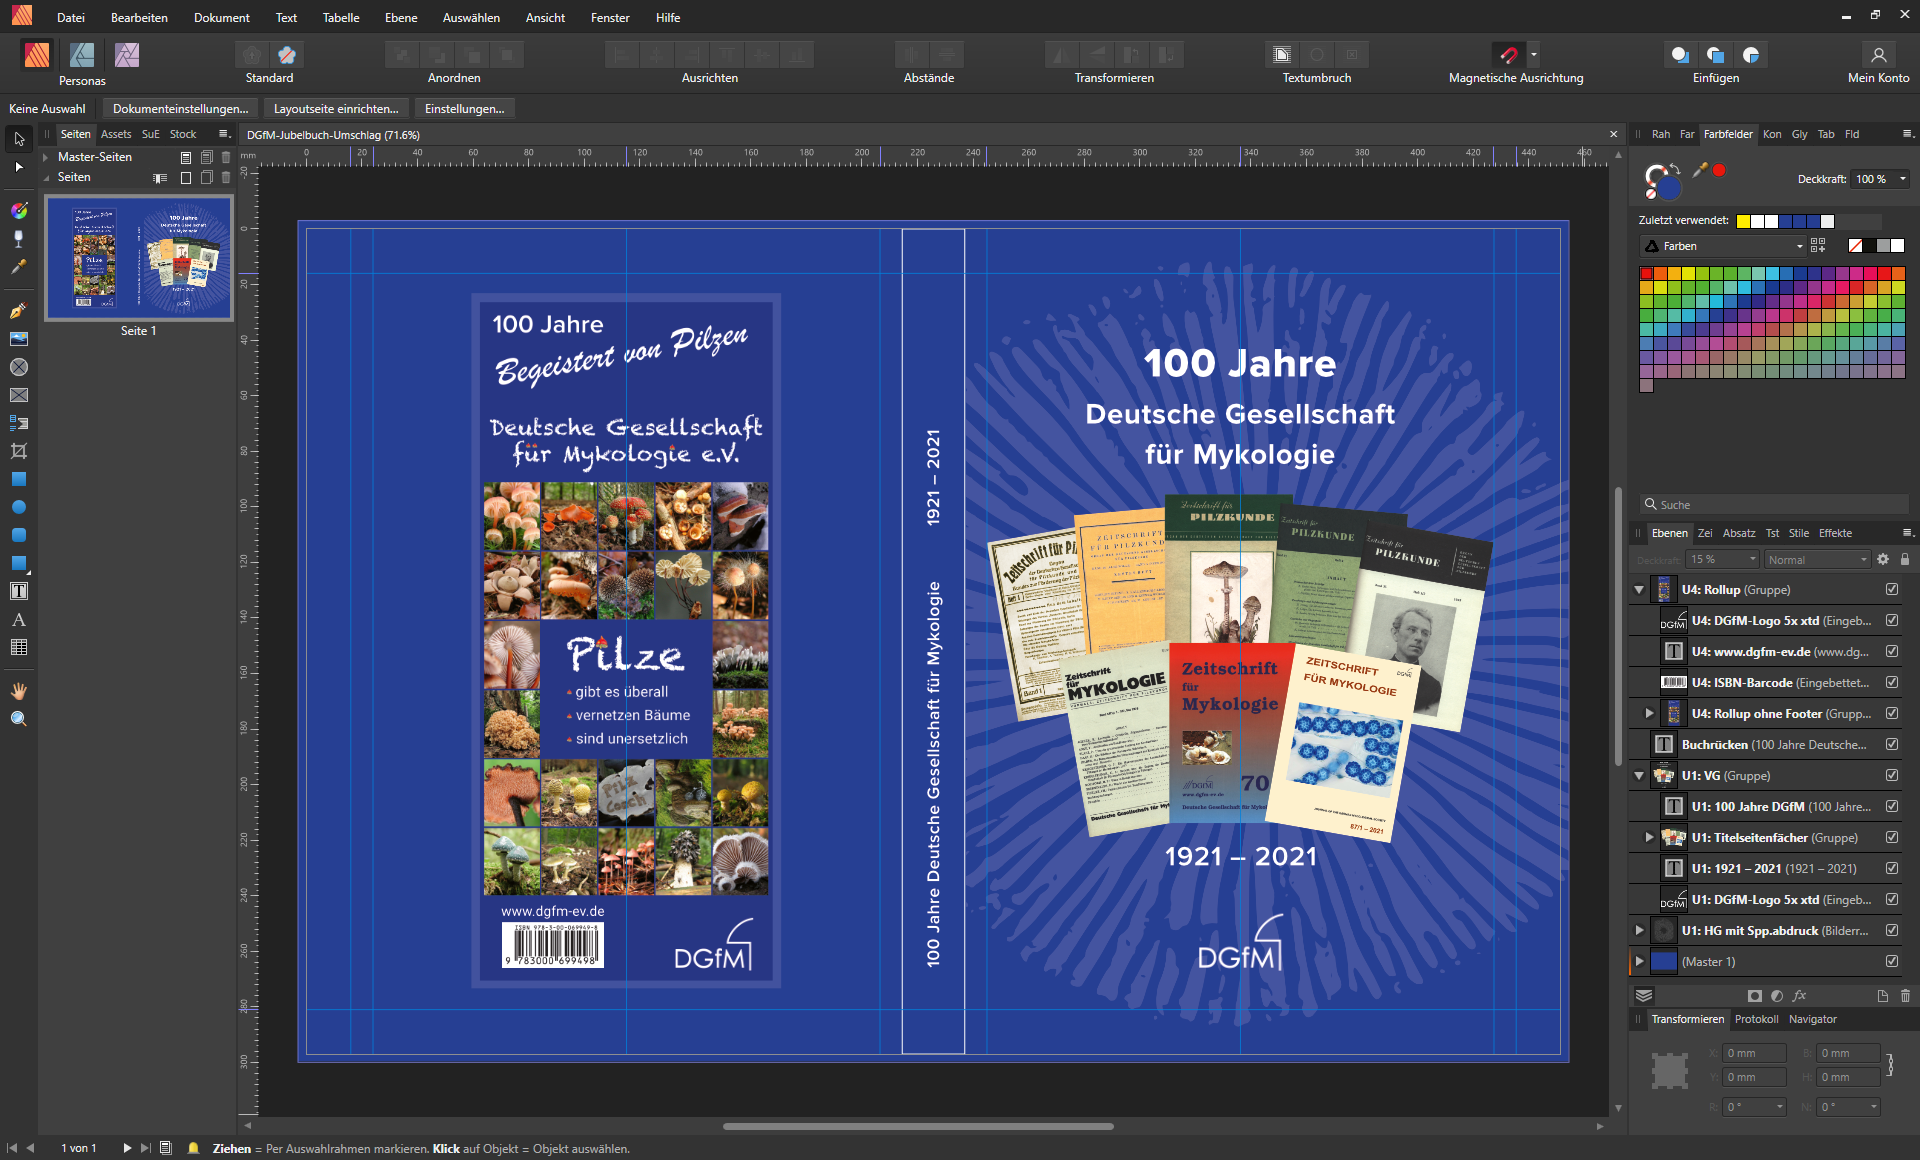Toggle visibility of U1: VG group layer
Viewport: 1920px width, 1160px height.
click(1892, 776)
